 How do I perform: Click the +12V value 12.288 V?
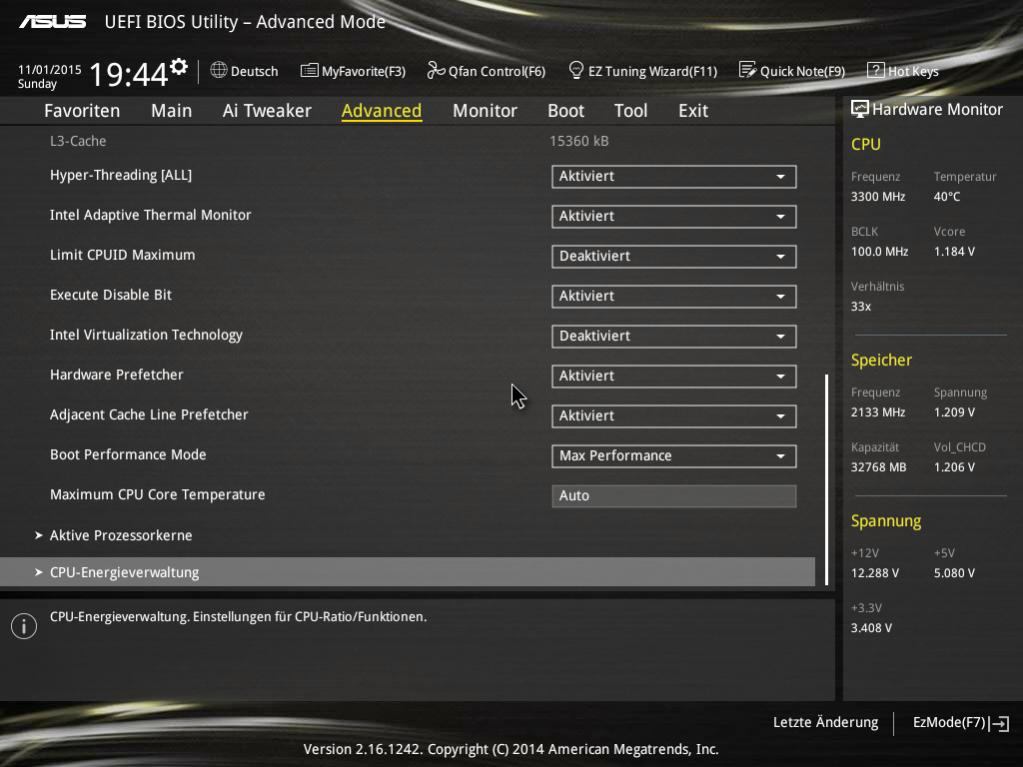tap(874, 573)
